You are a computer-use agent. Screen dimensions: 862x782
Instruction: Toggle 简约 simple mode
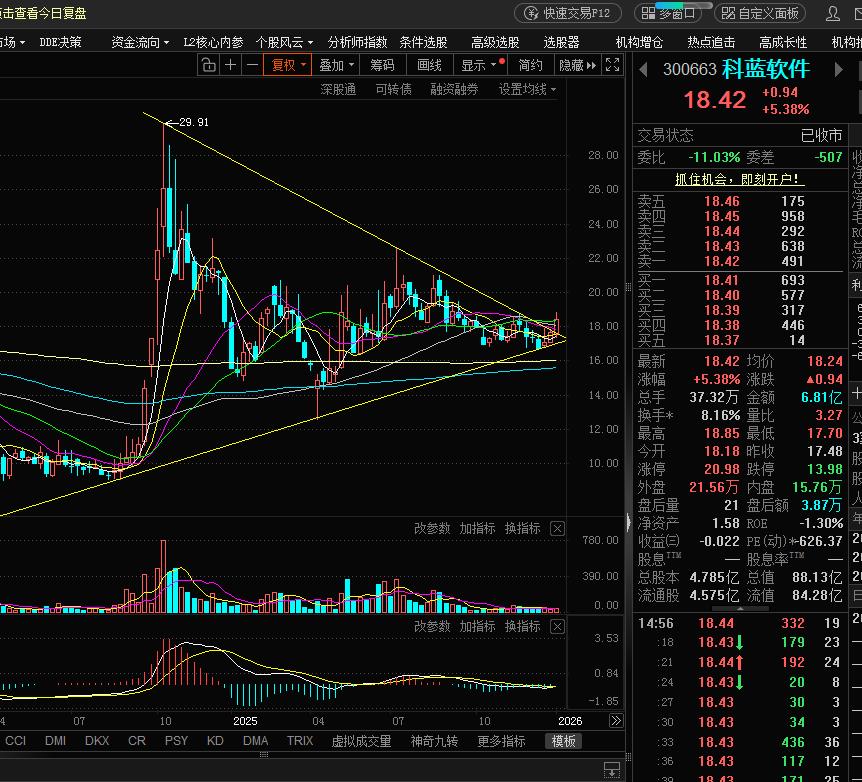(530, 65)
